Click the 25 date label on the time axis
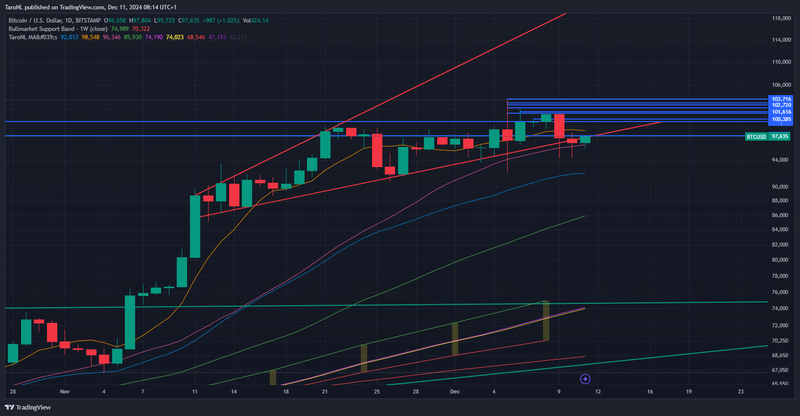 pyautogui.click(x=377, y=391)
